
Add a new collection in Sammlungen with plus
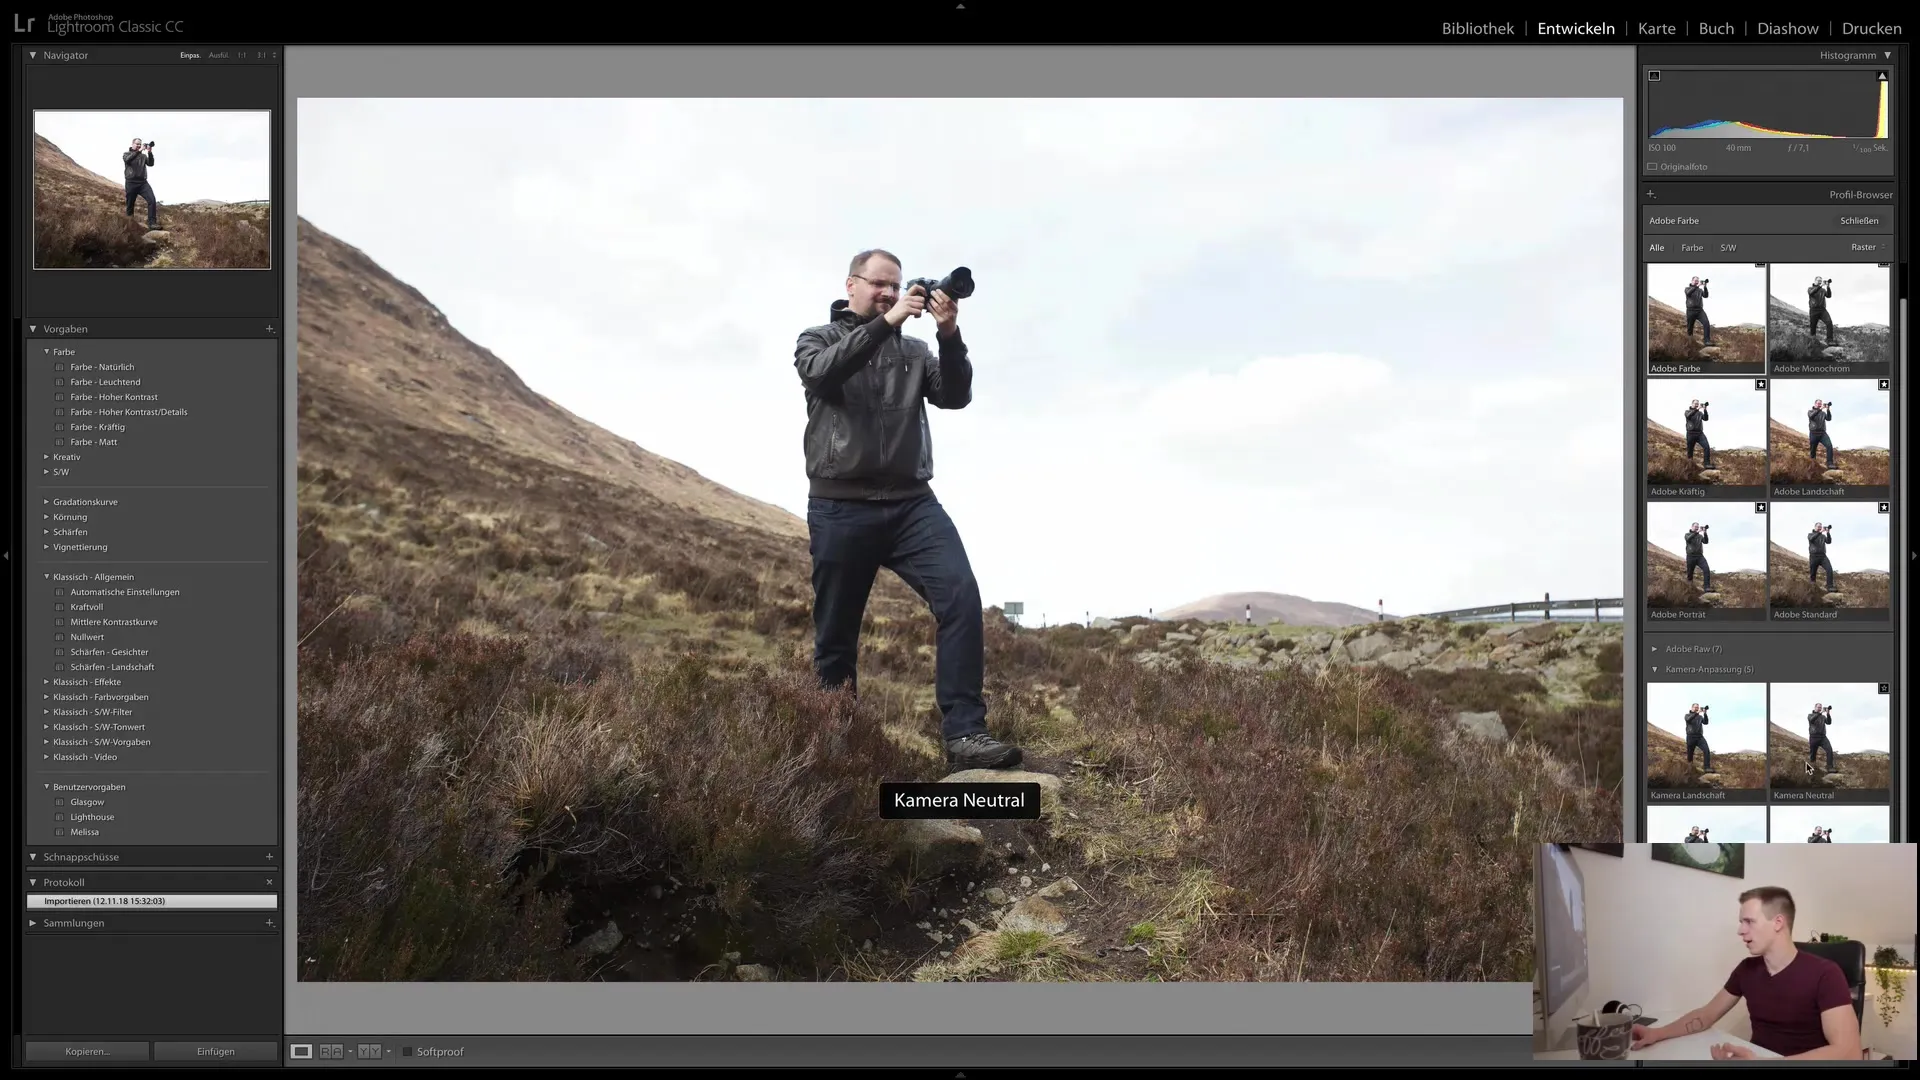pos(269,922)
